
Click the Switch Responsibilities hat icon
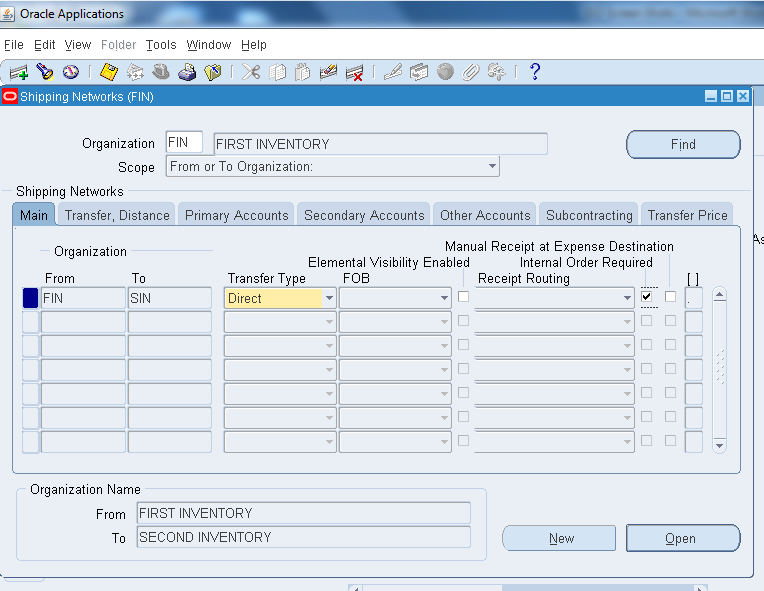tap(160, 72)
